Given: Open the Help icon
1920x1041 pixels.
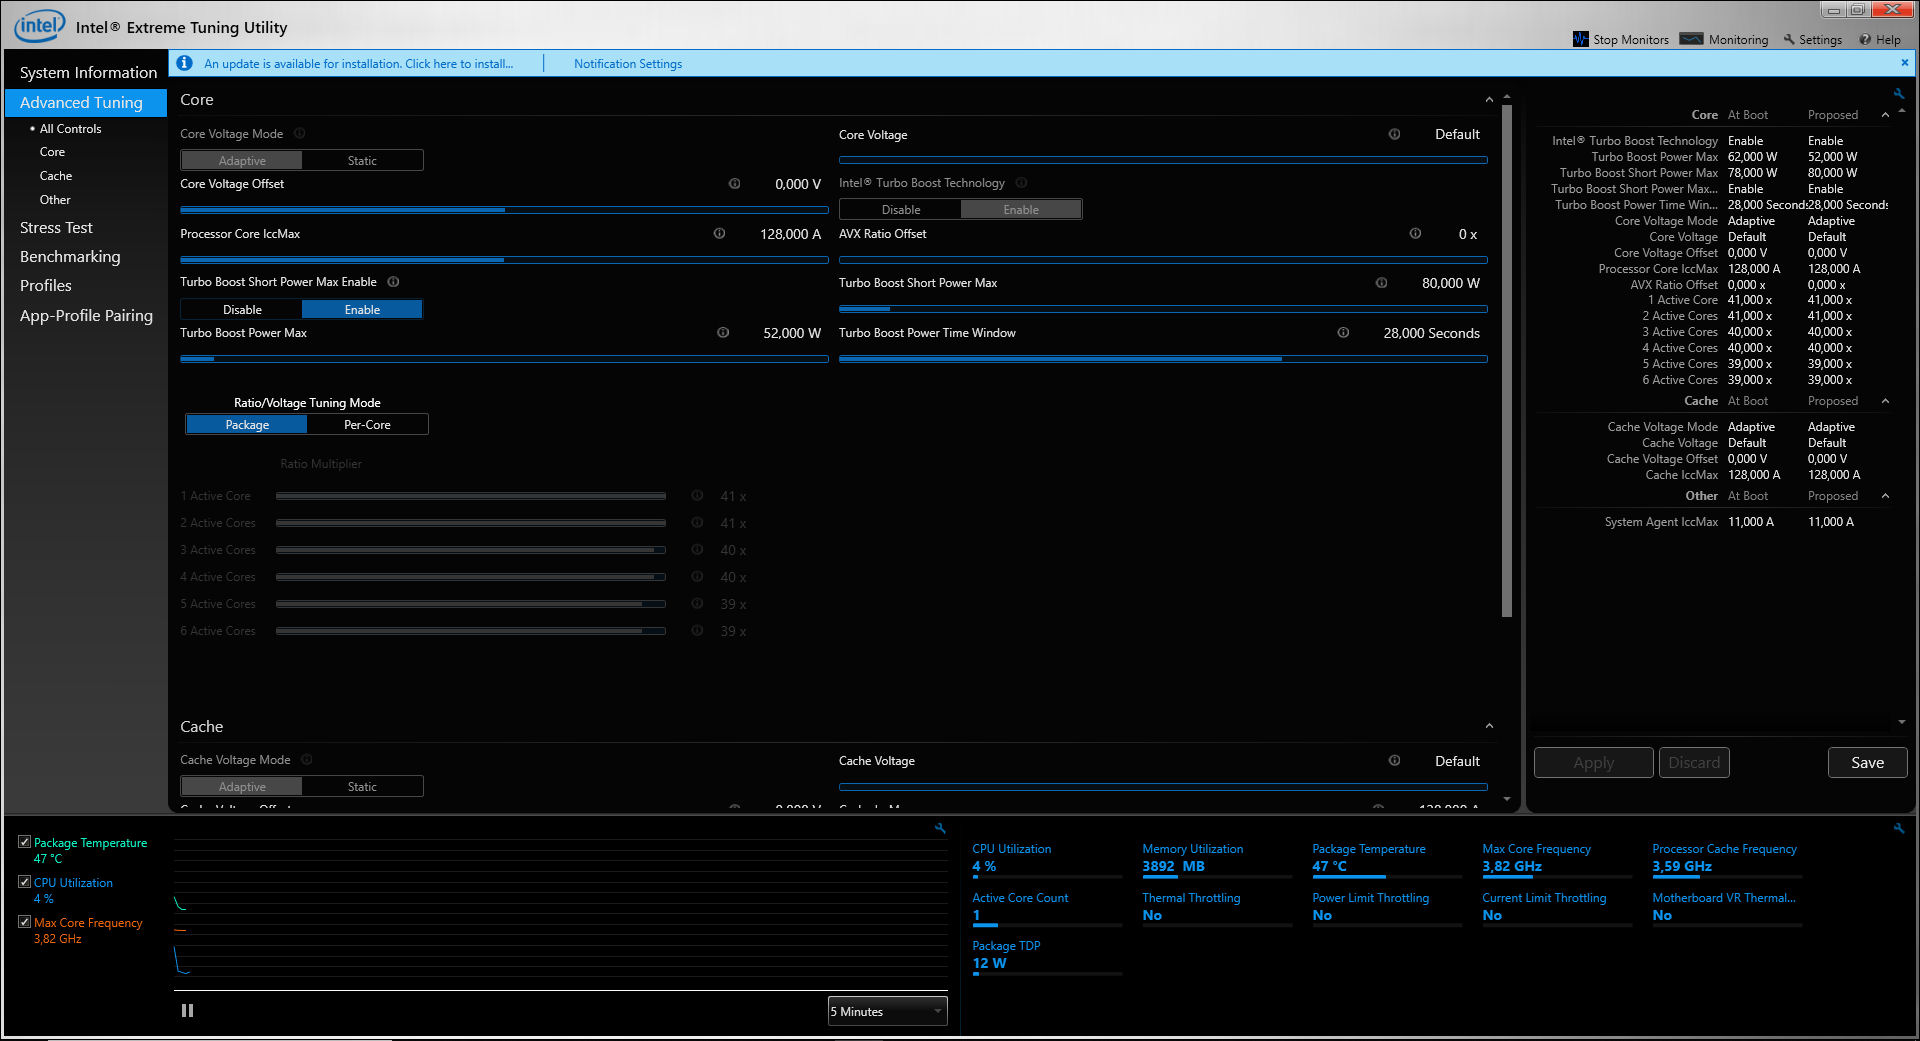Looking at the screenshot, I should [x=1865, y=40].
